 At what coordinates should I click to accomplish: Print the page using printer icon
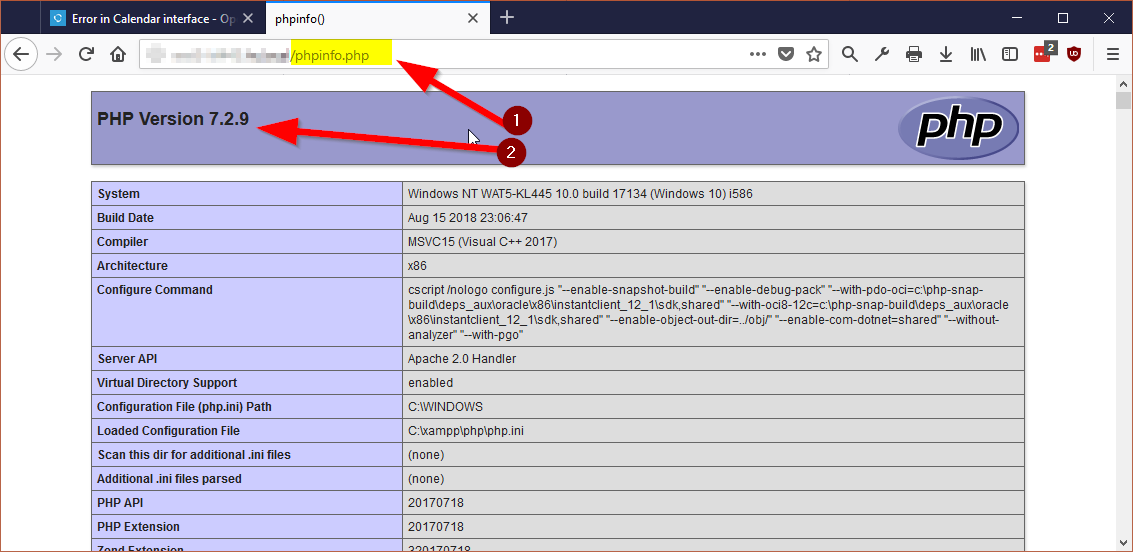914,54
